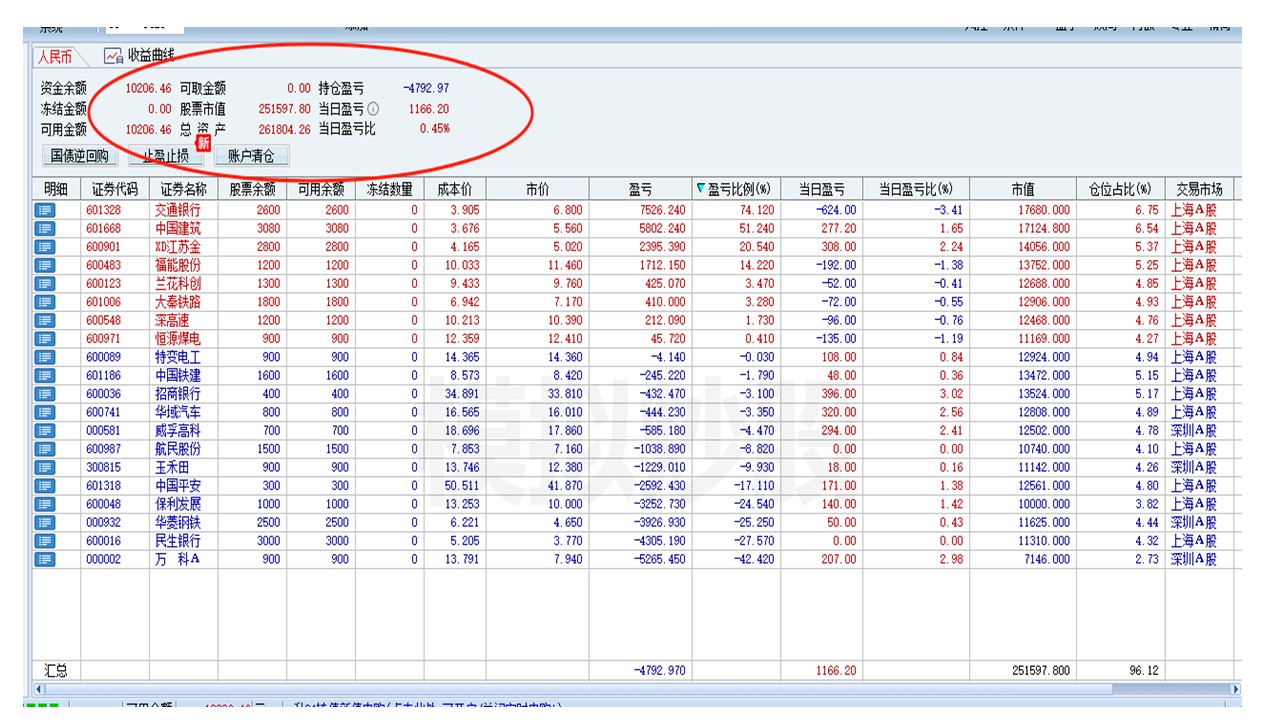Image resolution: width=1280 pixels, height=720 pixels.
Task: Click the detail icon for 万科A row
Action: [45, 560]
